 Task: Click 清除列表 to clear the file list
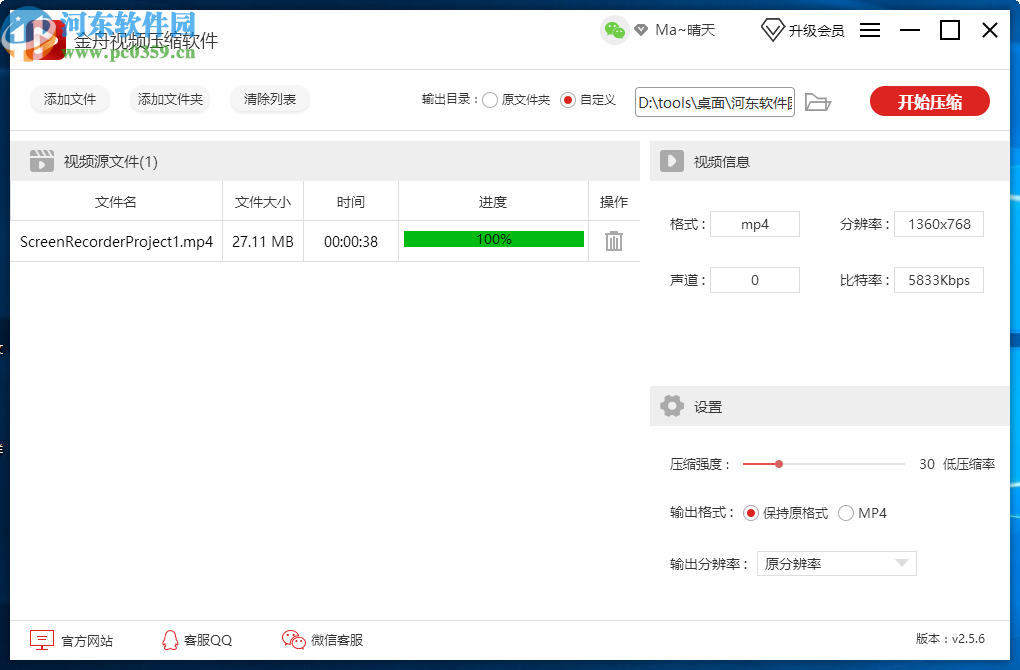pos(269,100)
